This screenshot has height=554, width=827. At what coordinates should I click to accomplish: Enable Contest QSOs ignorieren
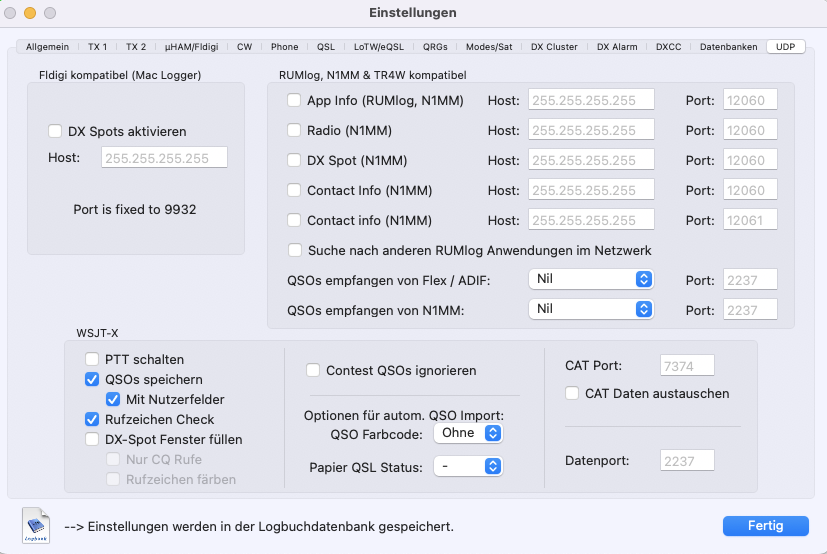[x=314, y=370]
